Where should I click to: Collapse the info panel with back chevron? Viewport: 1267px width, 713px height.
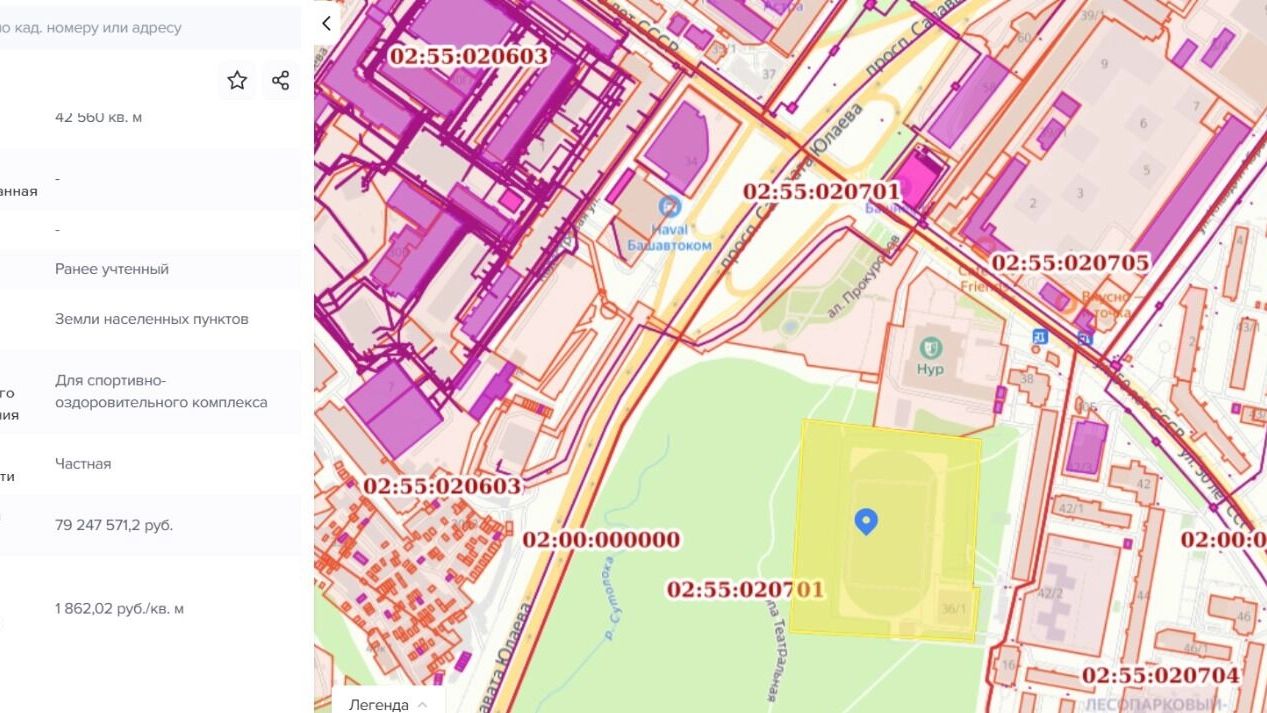coord(326,23)
